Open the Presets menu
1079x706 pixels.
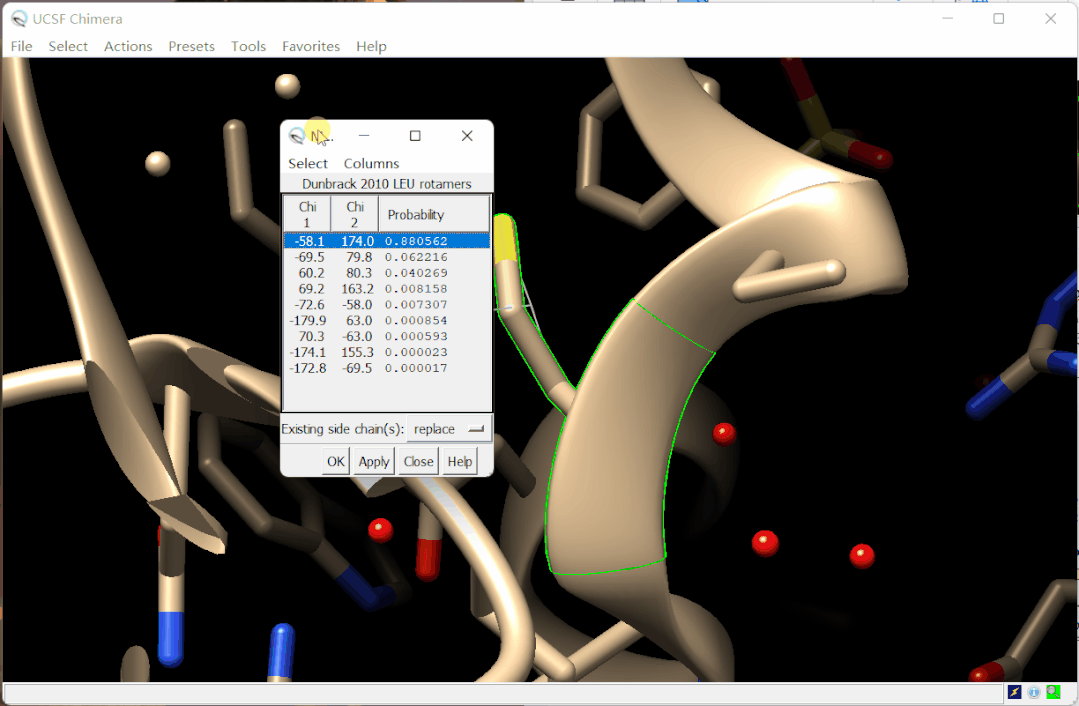point(191,46)
